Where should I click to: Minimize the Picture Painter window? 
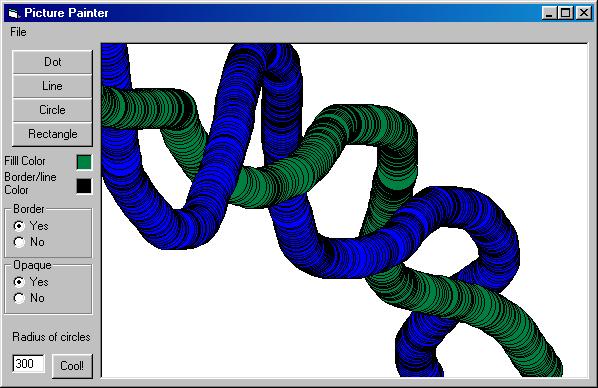[549, 13]
